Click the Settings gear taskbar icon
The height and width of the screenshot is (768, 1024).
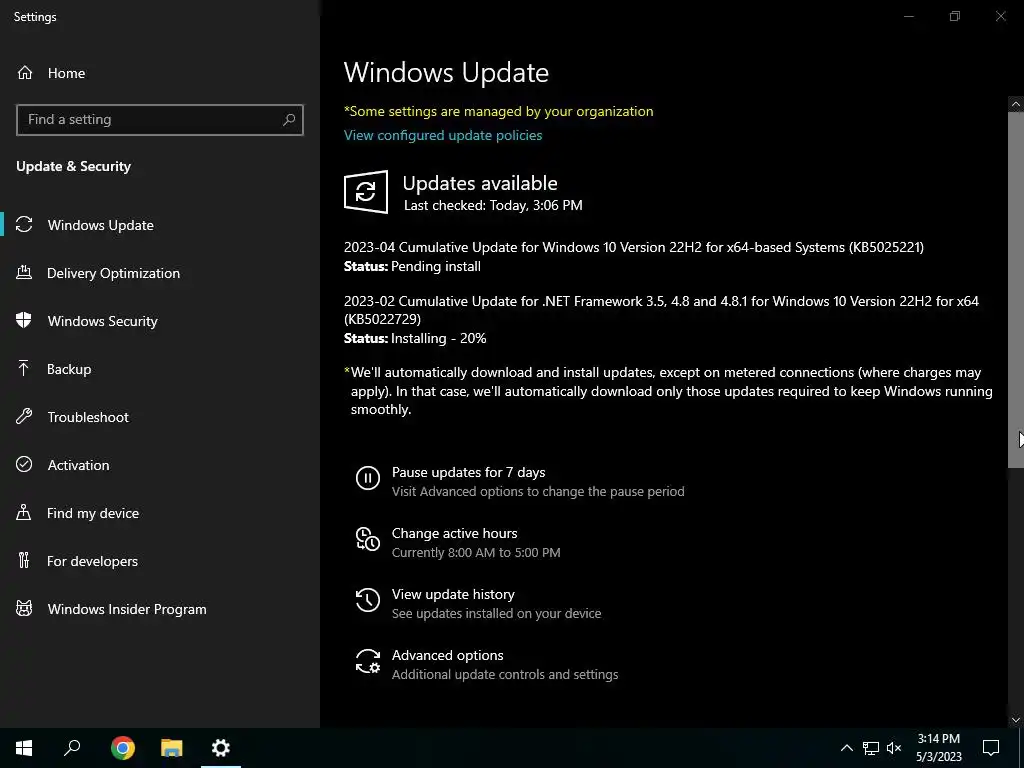click(x=221, y=748)
